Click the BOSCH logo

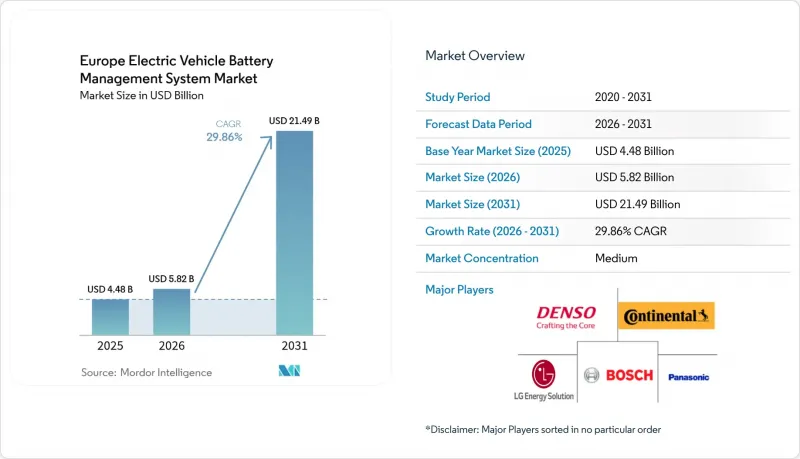[618, 375]
